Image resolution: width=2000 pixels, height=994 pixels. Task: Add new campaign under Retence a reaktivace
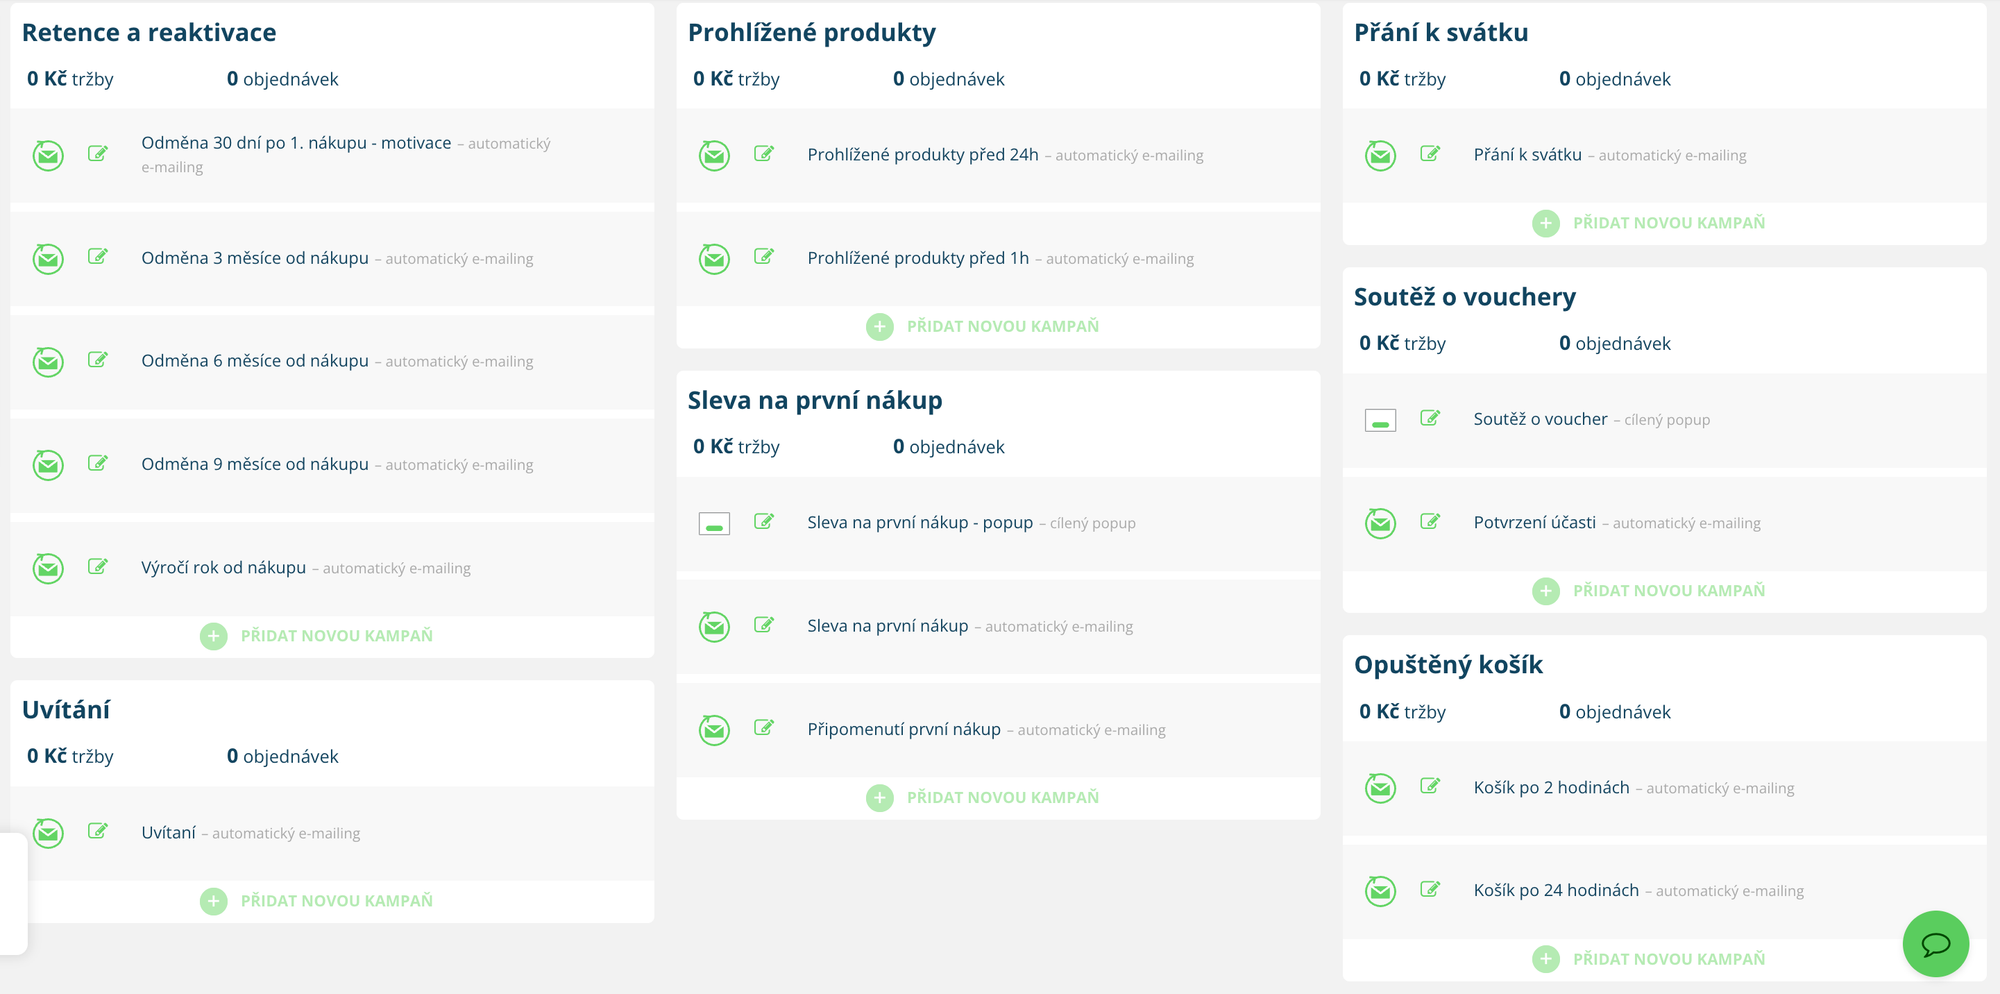tap(336, 636)
